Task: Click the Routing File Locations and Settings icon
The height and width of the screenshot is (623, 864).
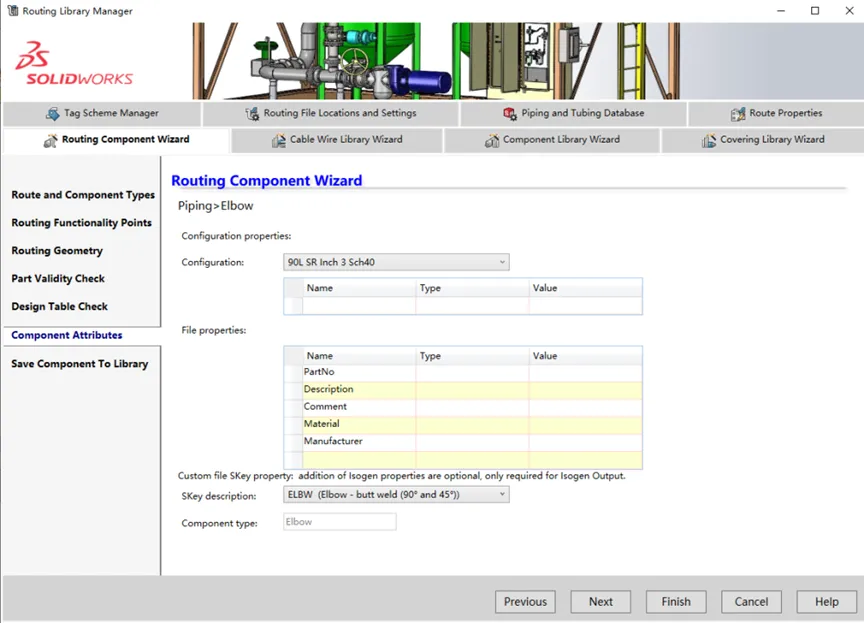Action: click(x=252, y=113)
